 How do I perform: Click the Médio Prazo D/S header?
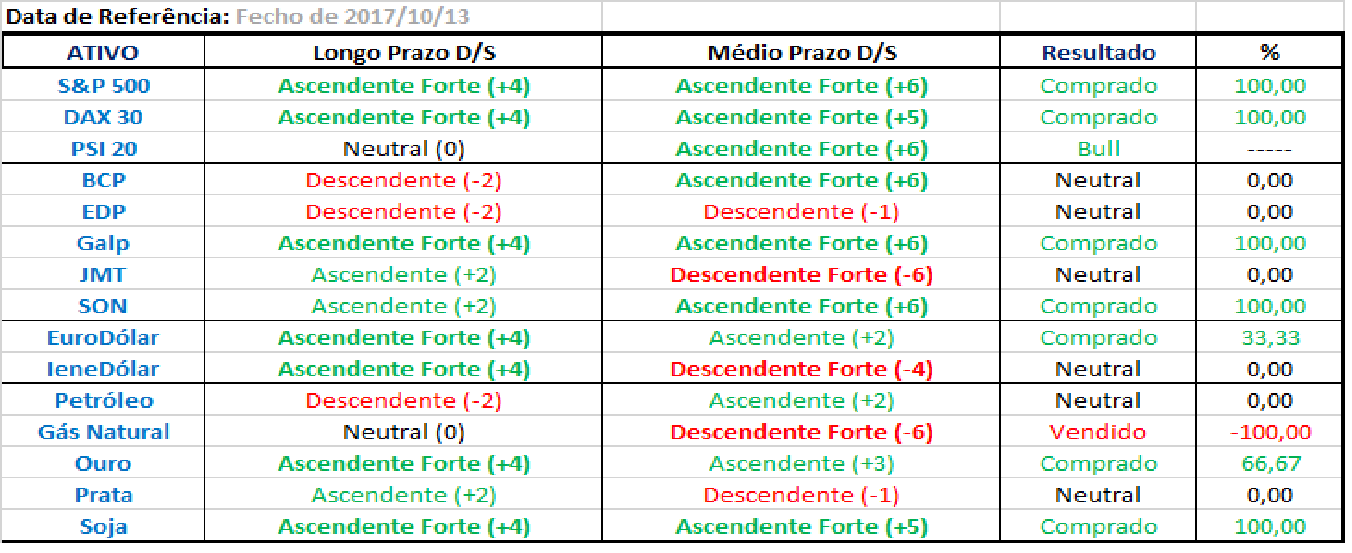[x=801, y=53]
